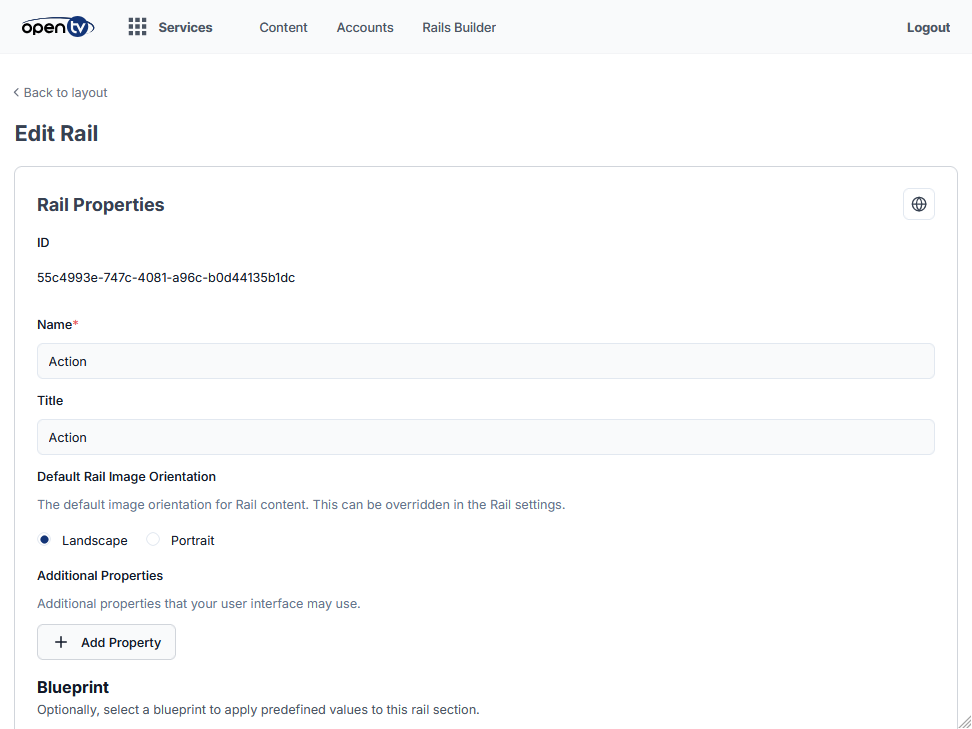Click the plus icon beside Add Property
Viewport: 972px width, 729px height.
tap(61, 642)
